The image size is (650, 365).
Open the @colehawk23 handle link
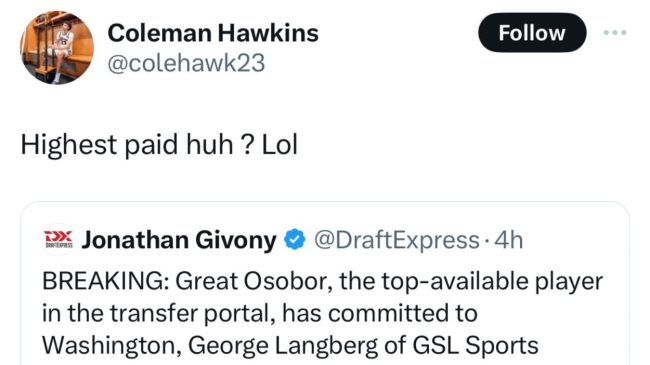point(186,63)
